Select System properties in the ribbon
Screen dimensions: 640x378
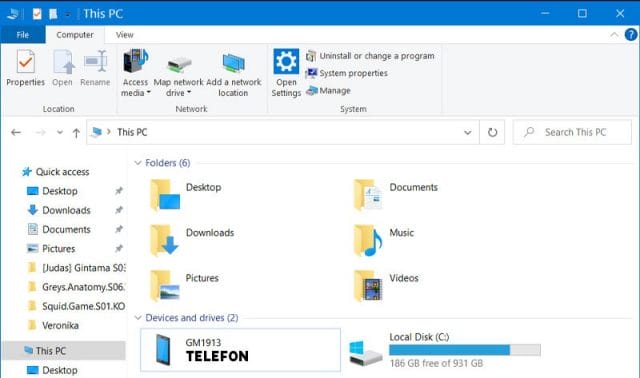[347, 73]
